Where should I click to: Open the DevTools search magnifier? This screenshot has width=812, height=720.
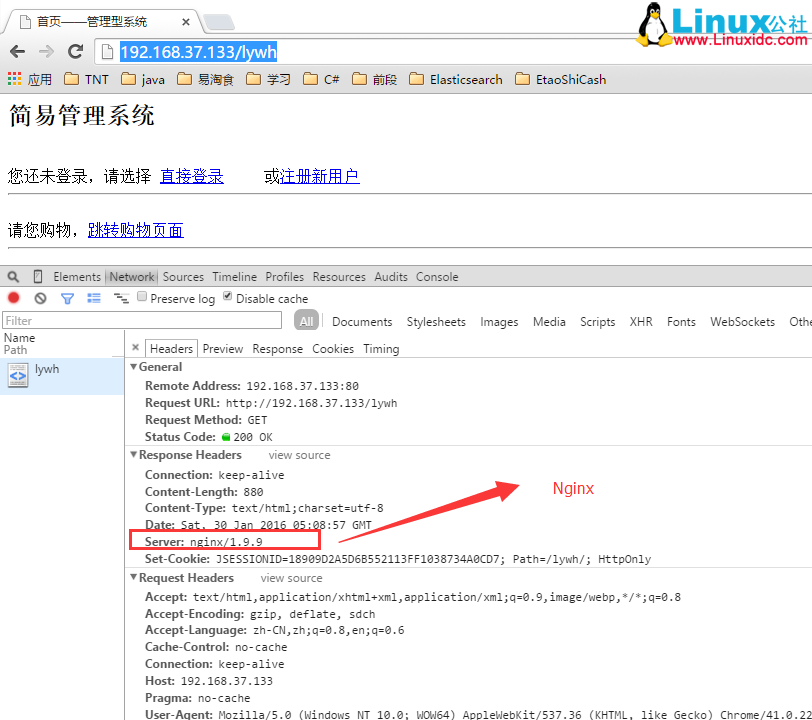12,276
